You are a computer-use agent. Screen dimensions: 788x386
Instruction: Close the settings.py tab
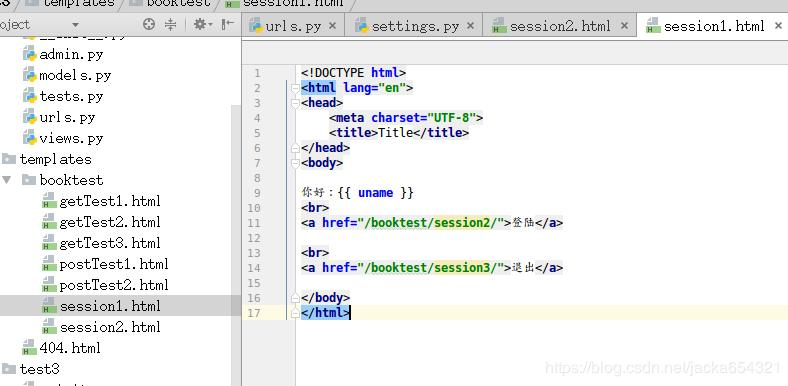(470, 26)
